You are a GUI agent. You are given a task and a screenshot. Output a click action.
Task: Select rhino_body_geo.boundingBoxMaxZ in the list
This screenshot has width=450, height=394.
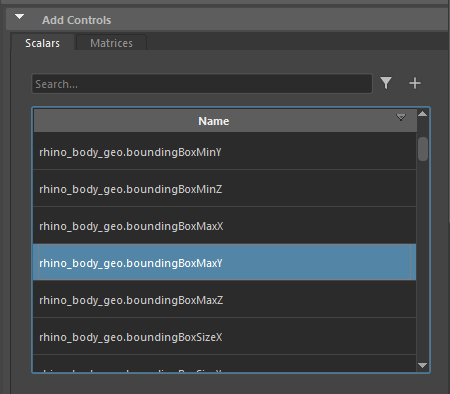[x=225, y=300]
